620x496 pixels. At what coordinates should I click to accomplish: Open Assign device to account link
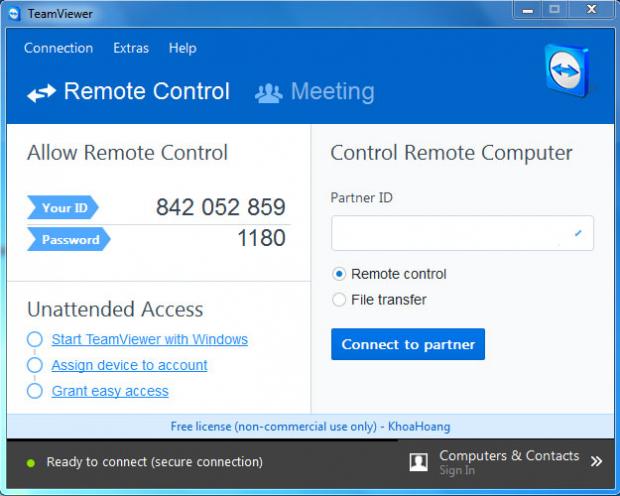[x=129, y=365]
